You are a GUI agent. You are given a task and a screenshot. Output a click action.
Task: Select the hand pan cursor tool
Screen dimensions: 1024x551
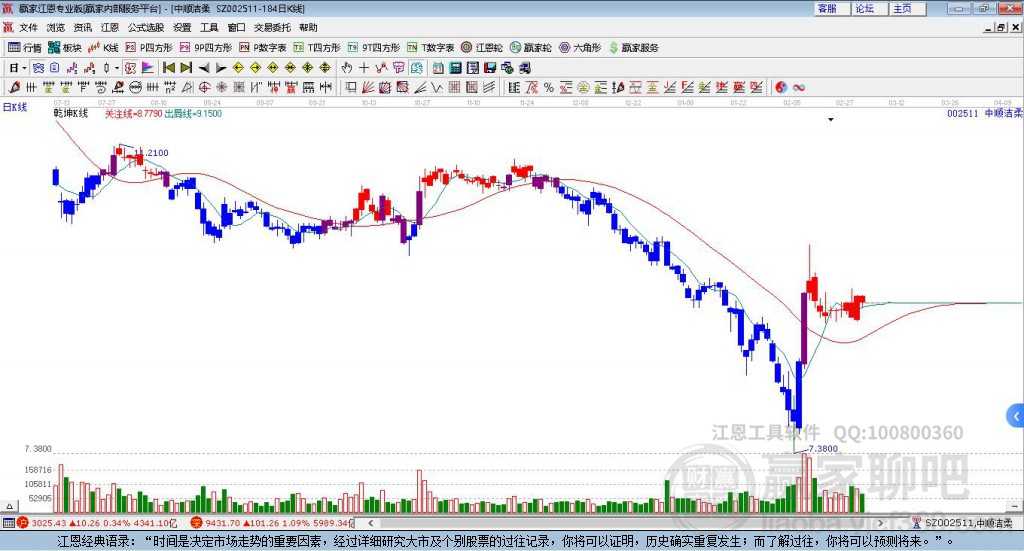click(x=347, y=68)
